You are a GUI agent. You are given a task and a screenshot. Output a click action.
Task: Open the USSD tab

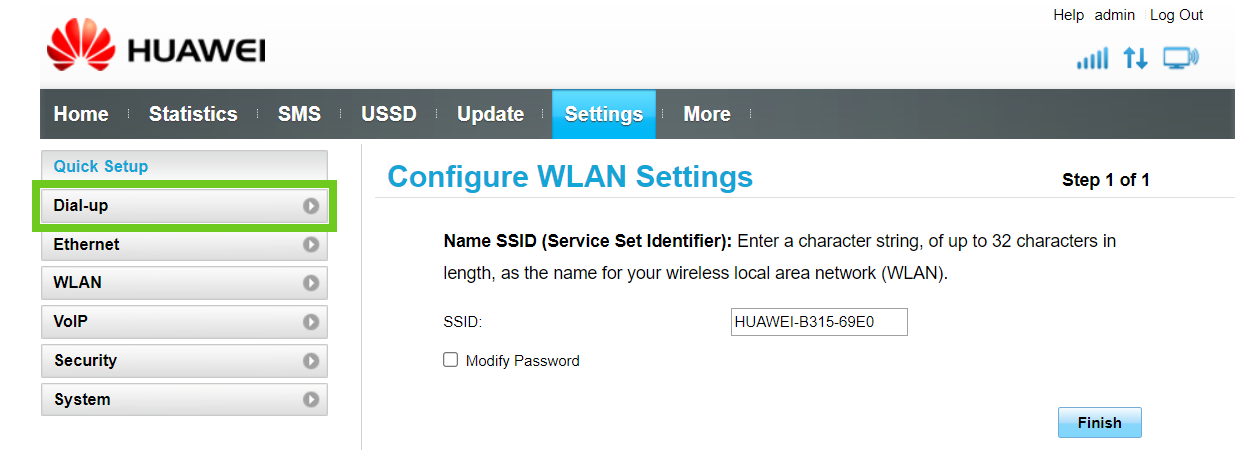[x=388, y=114]
